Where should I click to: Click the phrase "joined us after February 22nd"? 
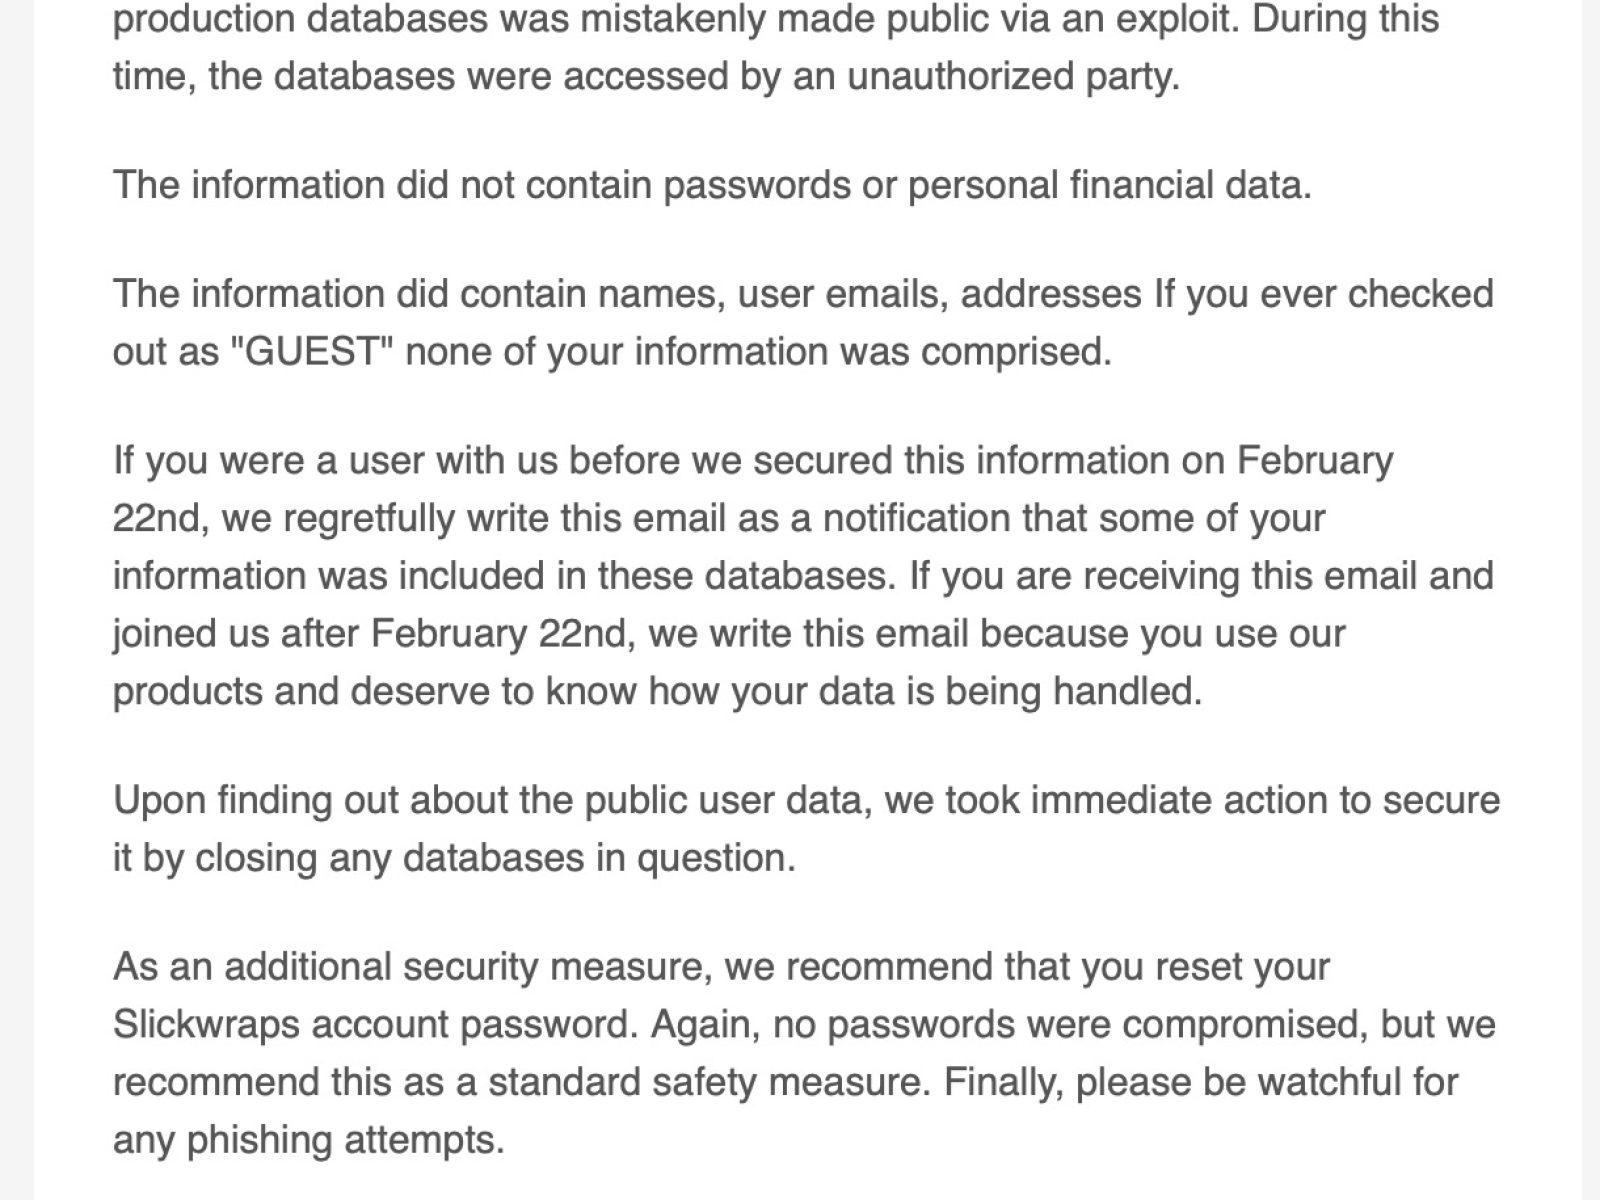(373, 634)
